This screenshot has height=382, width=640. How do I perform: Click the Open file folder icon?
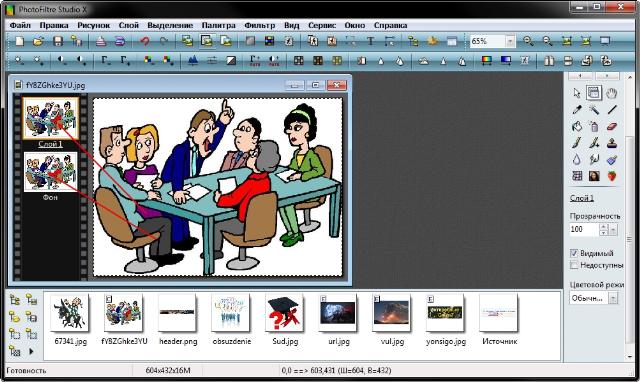tap(38, 41)
